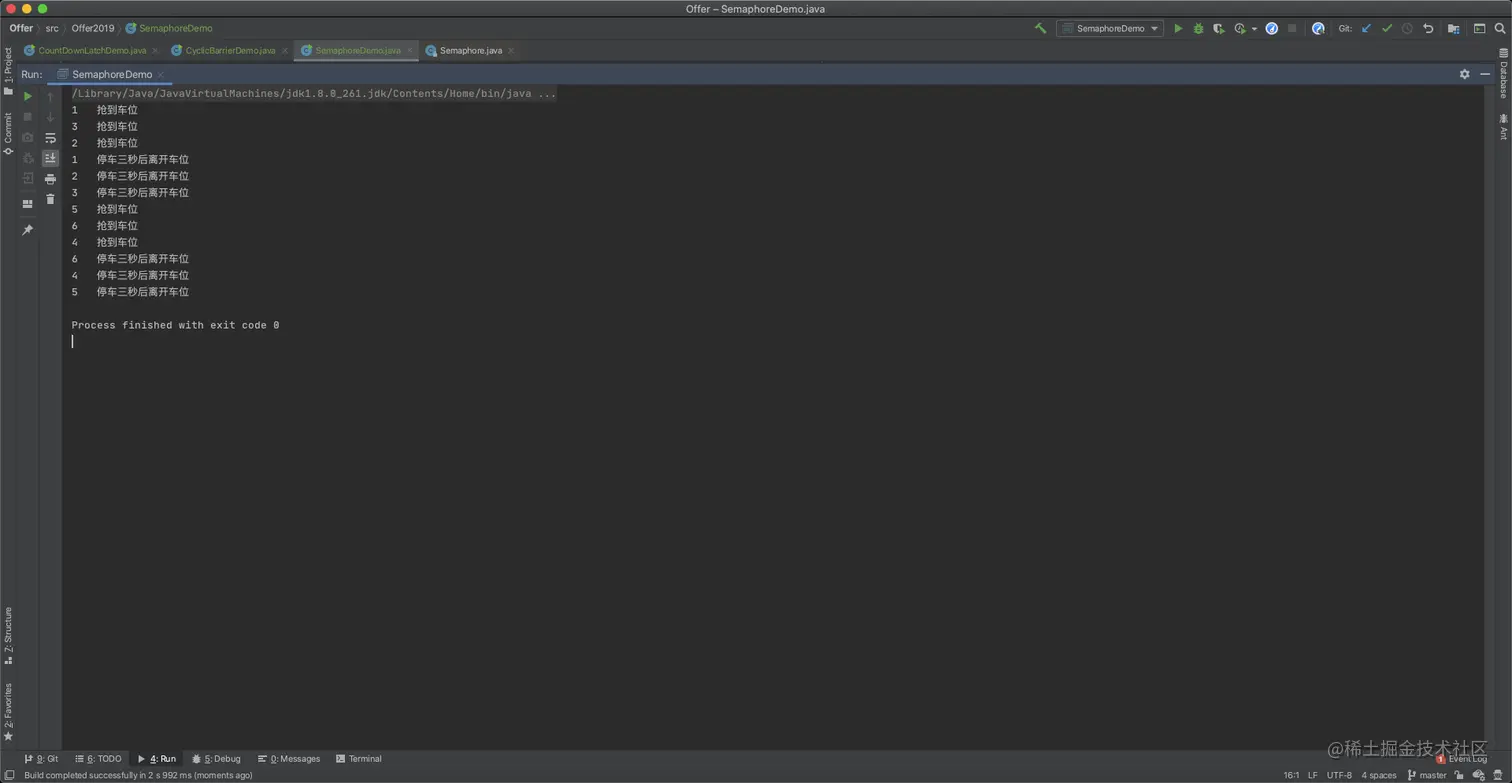Click the build completed status message
Image resolution: width=1512 pixels, height=783 pixels.
tap(138, 775)
